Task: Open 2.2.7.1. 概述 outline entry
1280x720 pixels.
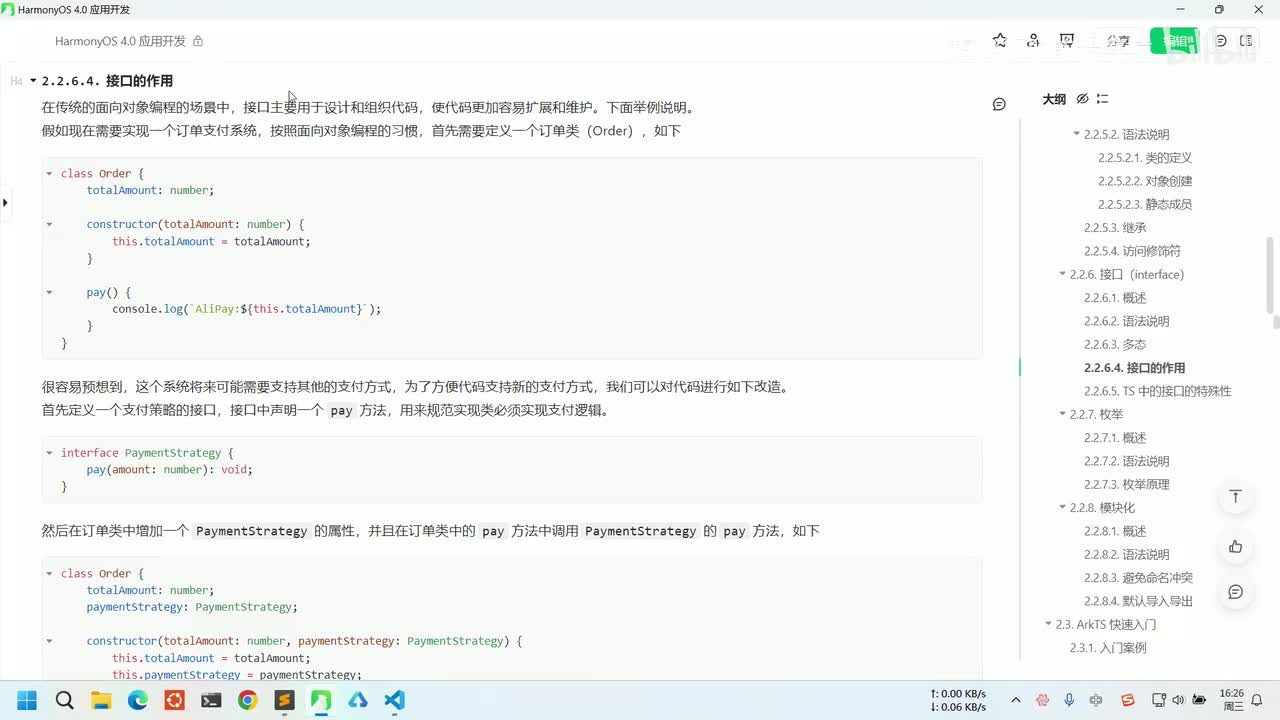Action: click(x=1115, y=438)
